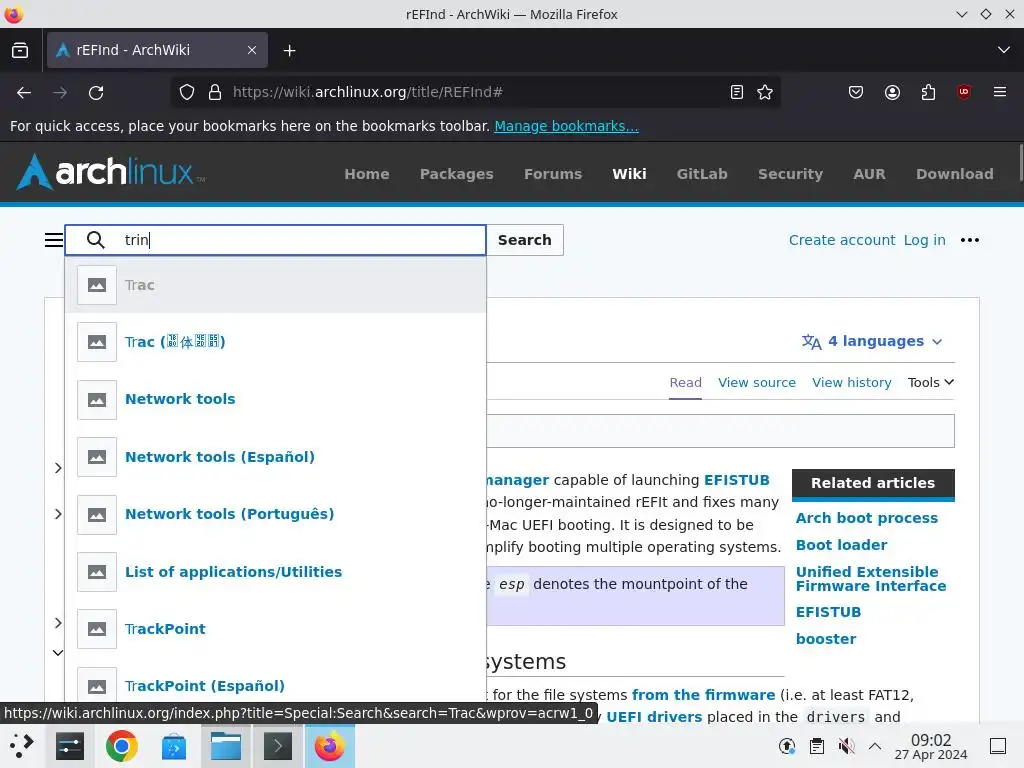Open AUR in Arch navigation
1024x768 pixels.
pyautogui.click(x=869, y=174)
